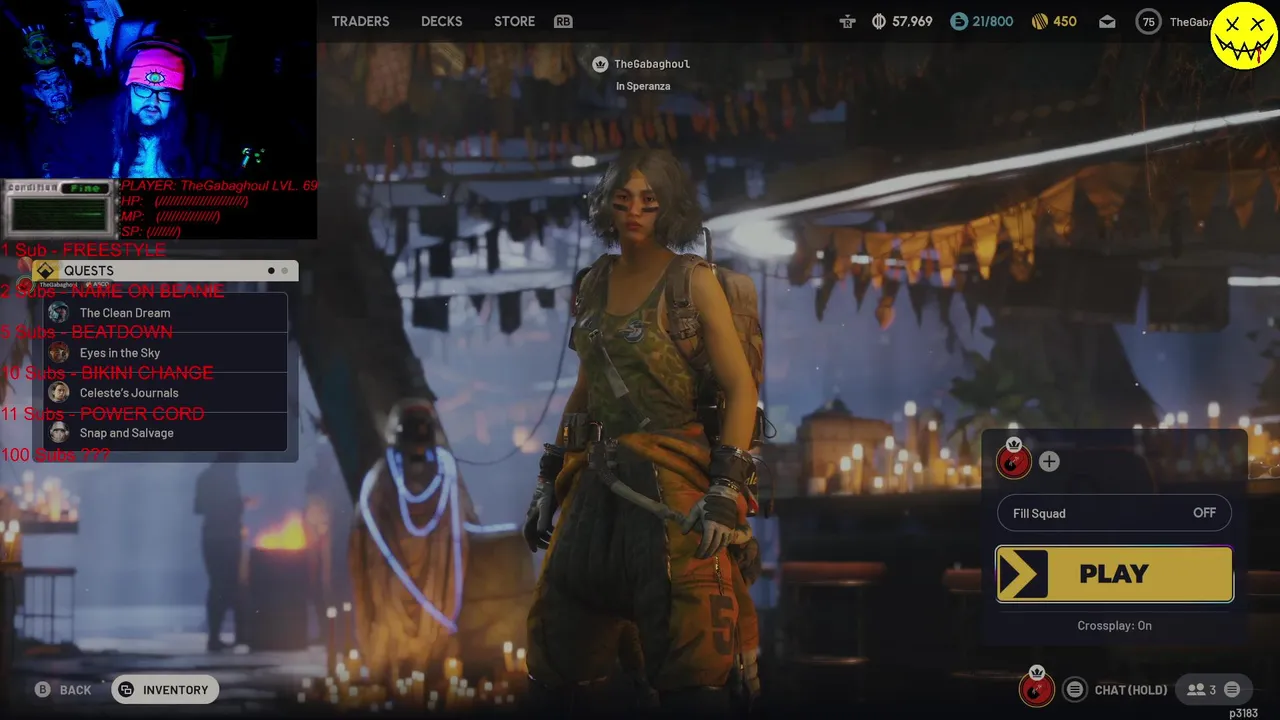Open the Traders tab

click(360, 21)
